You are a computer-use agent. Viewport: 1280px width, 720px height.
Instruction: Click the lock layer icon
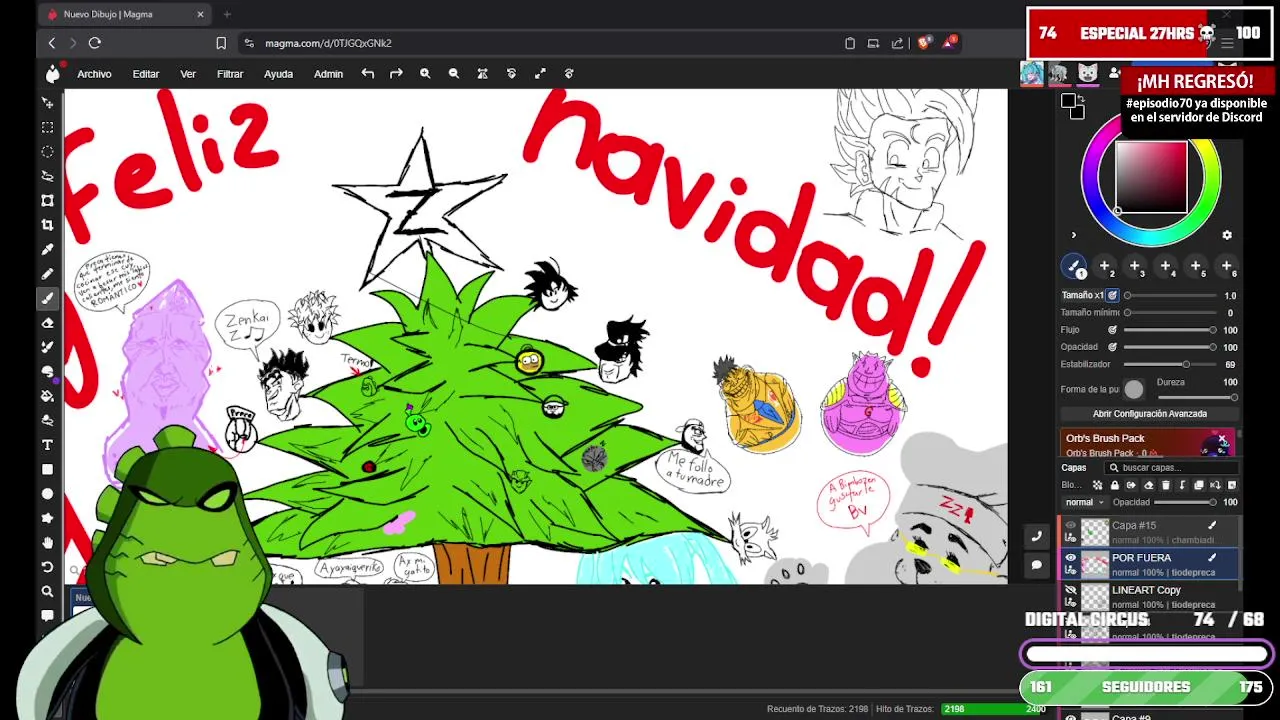[1115, 485]
